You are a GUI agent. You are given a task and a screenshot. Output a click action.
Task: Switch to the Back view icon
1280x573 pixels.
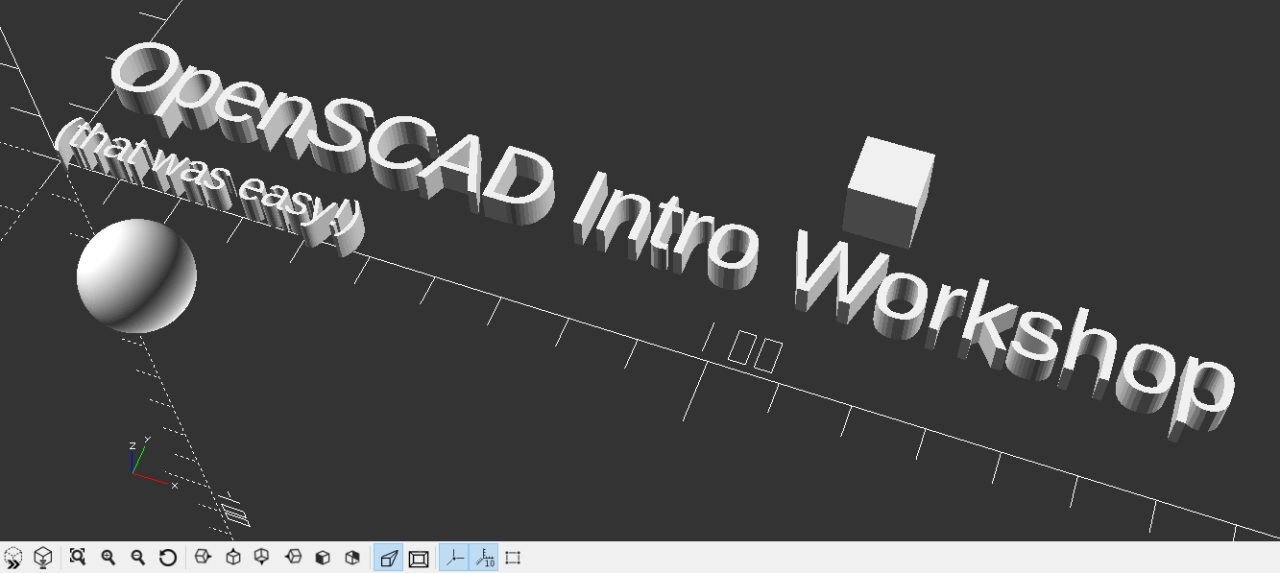click(352, 558)
